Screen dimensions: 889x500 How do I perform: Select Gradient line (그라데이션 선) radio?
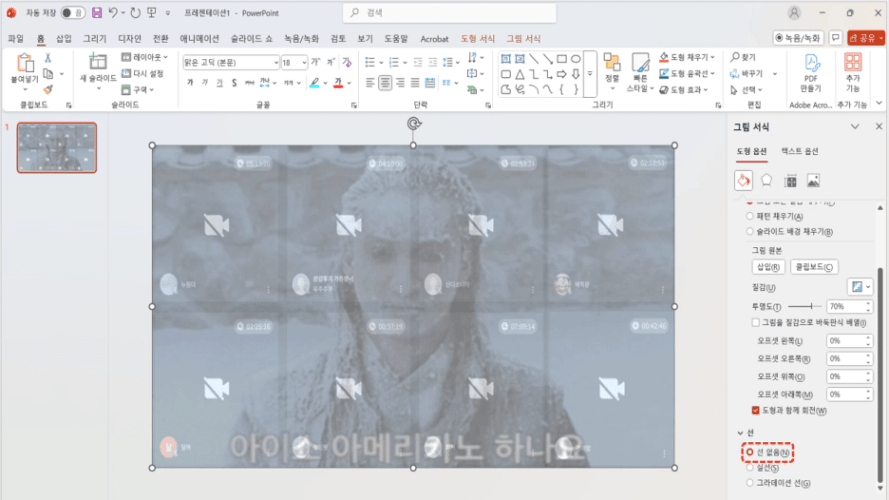pyautogui.click(x=750, y=483)
